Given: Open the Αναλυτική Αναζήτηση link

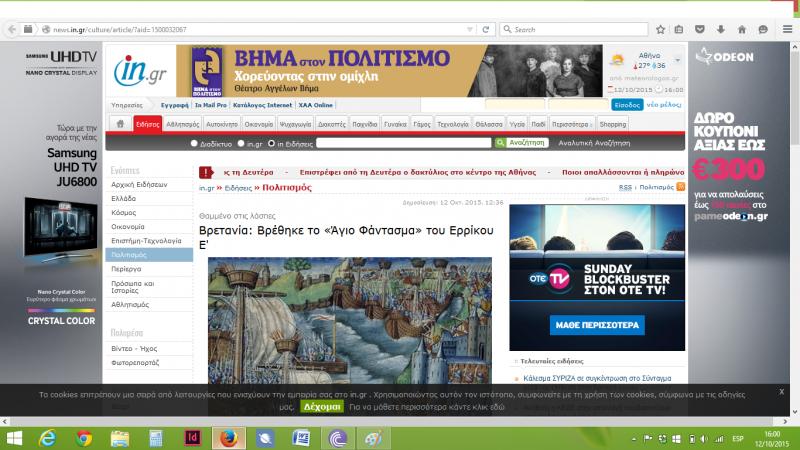Looking at the screenshot, I should click(x=594, y=143).
